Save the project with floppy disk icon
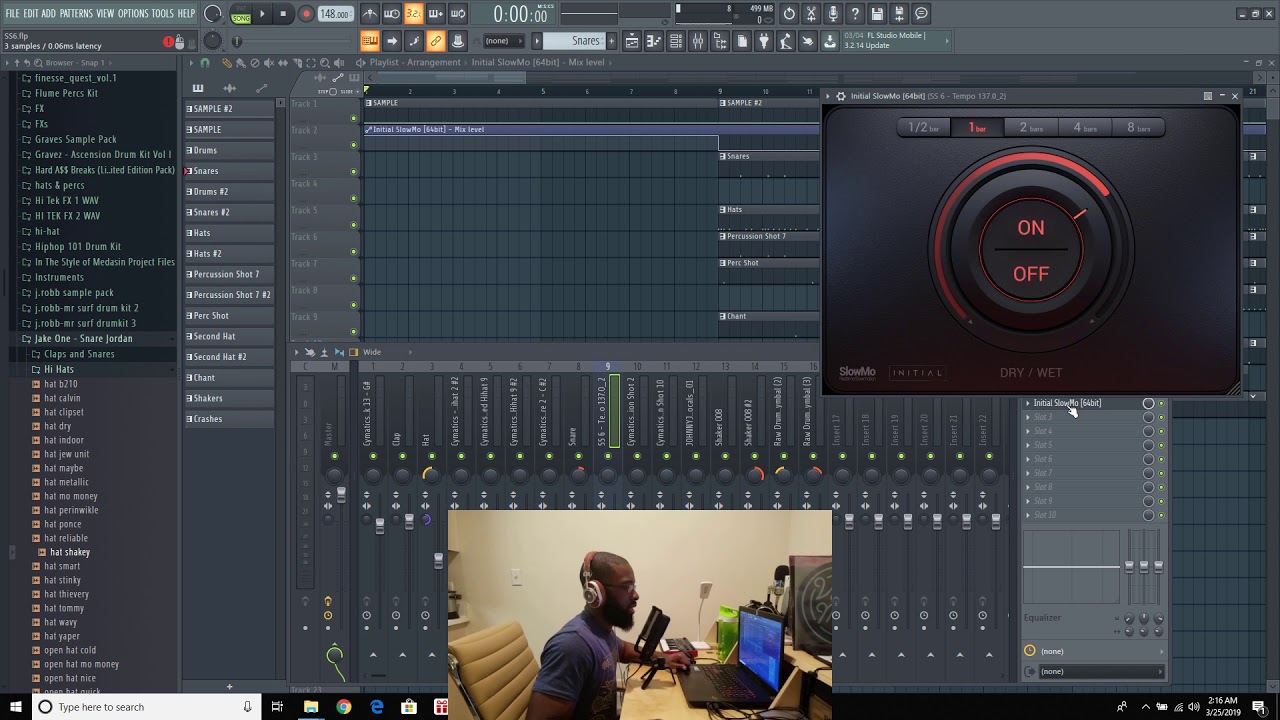The width and height of the screenshot is (1280, 720). [x=878, y=14]
